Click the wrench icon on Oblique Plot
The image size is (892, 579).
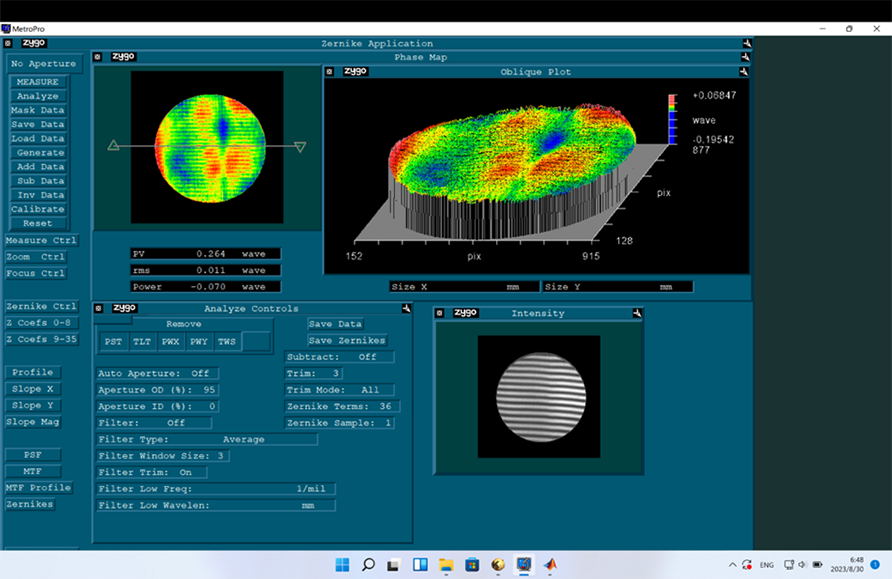pyautogui.click(x=744, y=71)
